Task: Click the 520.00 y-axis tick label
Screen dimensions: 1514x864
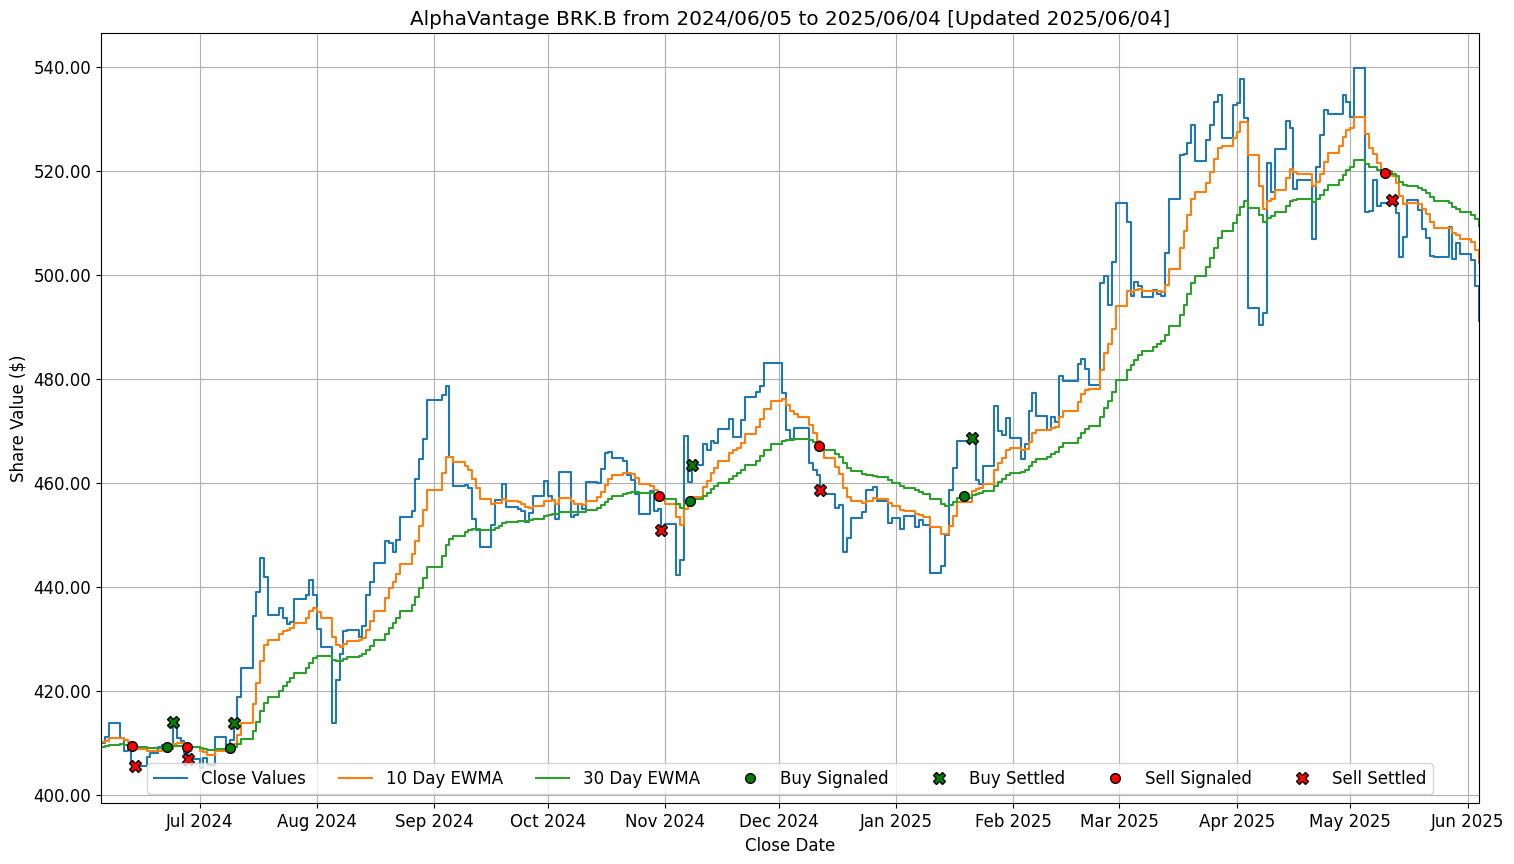Action: click(64, 172)
